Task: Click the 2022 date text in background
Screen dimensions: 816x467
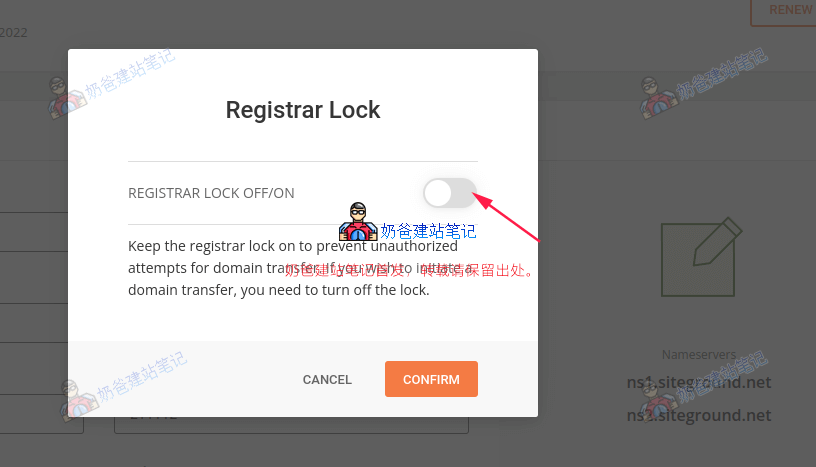Action: point(14,33)
